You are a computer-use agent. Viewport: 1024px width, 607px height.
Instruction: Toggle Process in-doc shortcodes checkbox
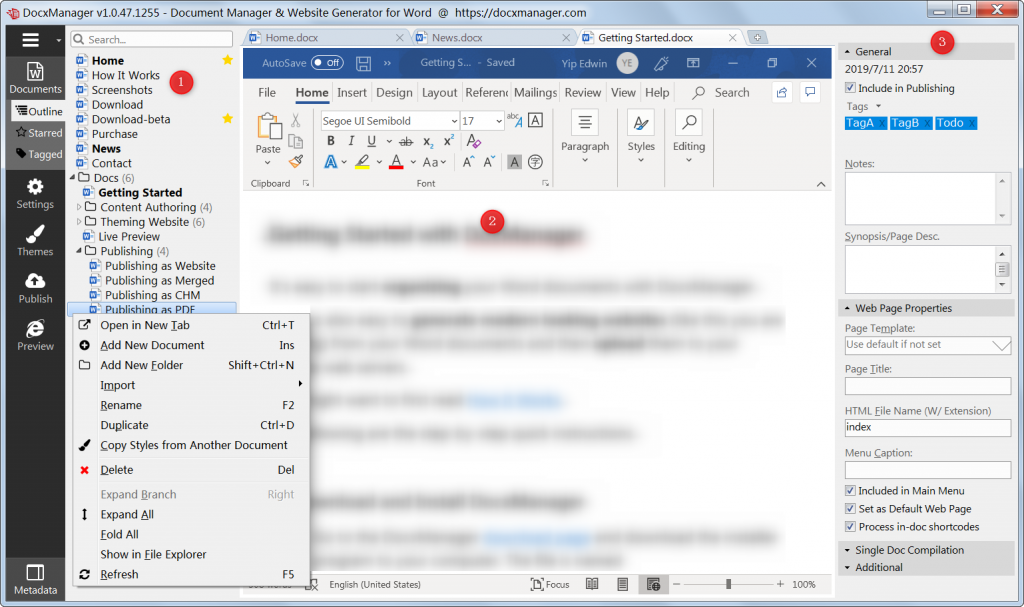tap(850, 527)
